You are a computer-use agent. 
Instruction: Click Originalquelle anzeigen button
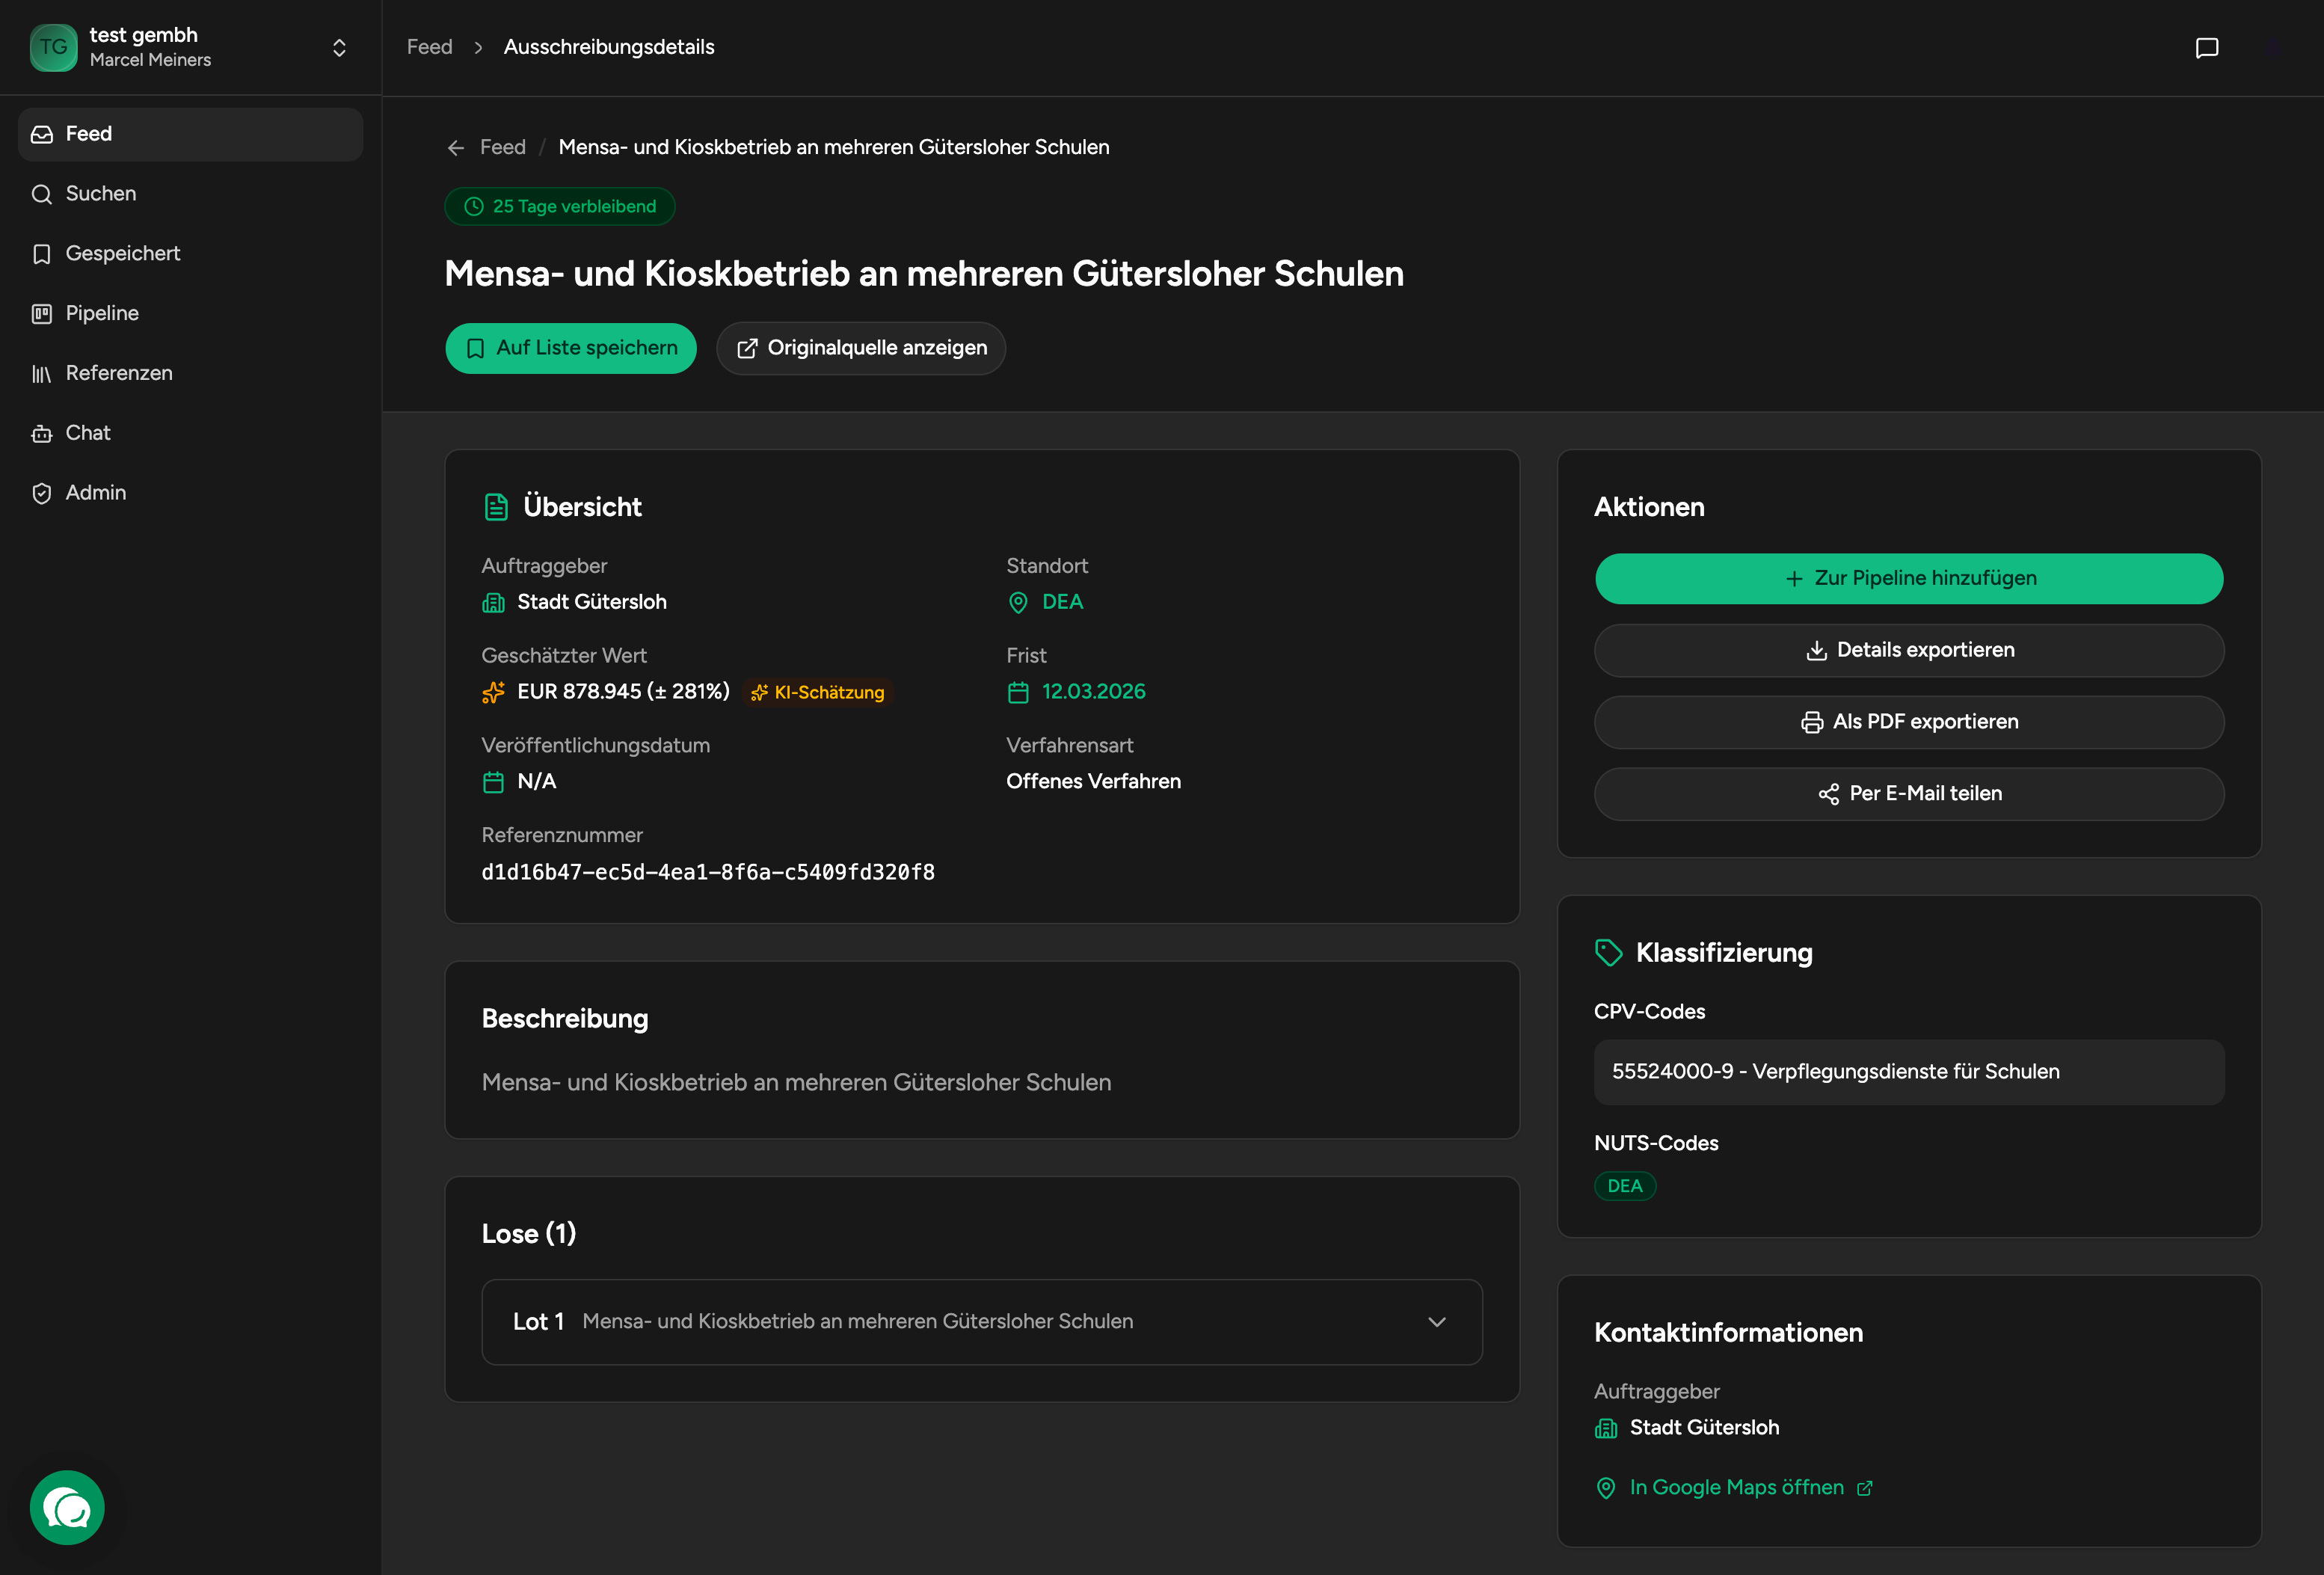click(861, 348)
